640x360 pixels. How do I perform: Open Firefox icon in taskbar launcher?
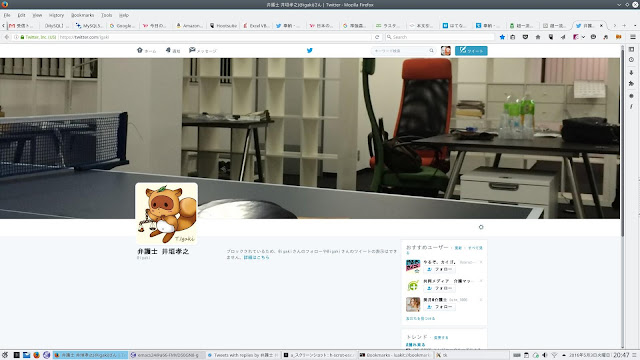click(x=36, y=355)
